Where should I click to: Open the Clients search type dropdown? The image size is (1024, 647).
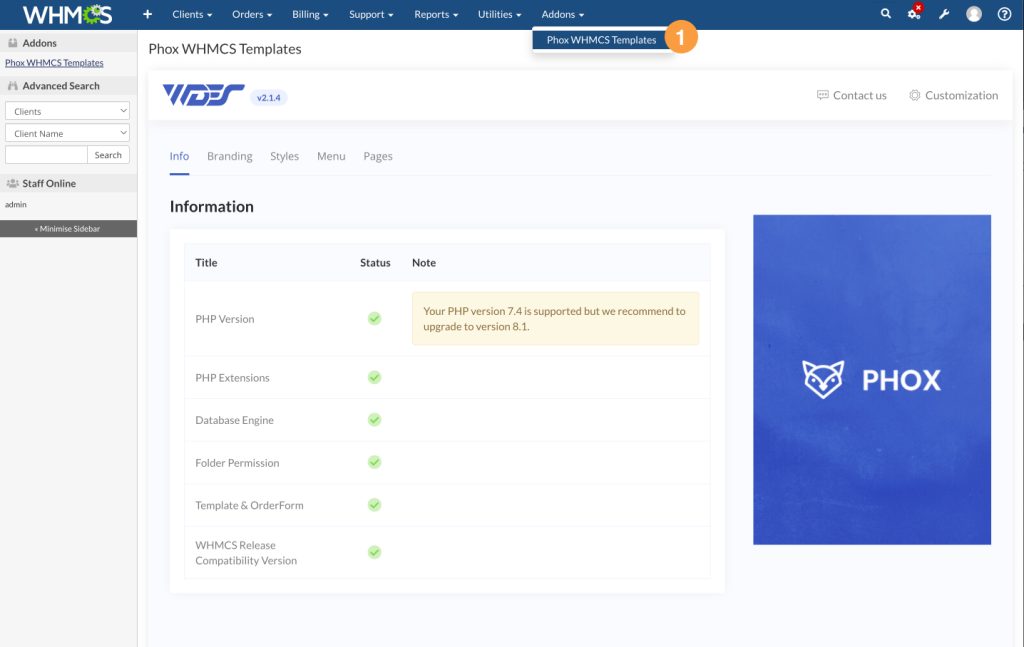(x=66, y=110)
